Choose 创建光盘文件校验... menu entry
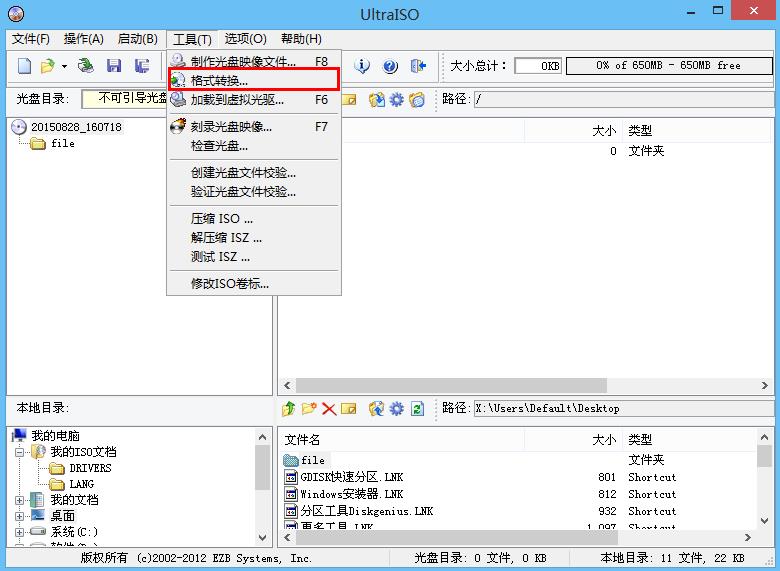This screenshot has height=571, width=780. 254,173
